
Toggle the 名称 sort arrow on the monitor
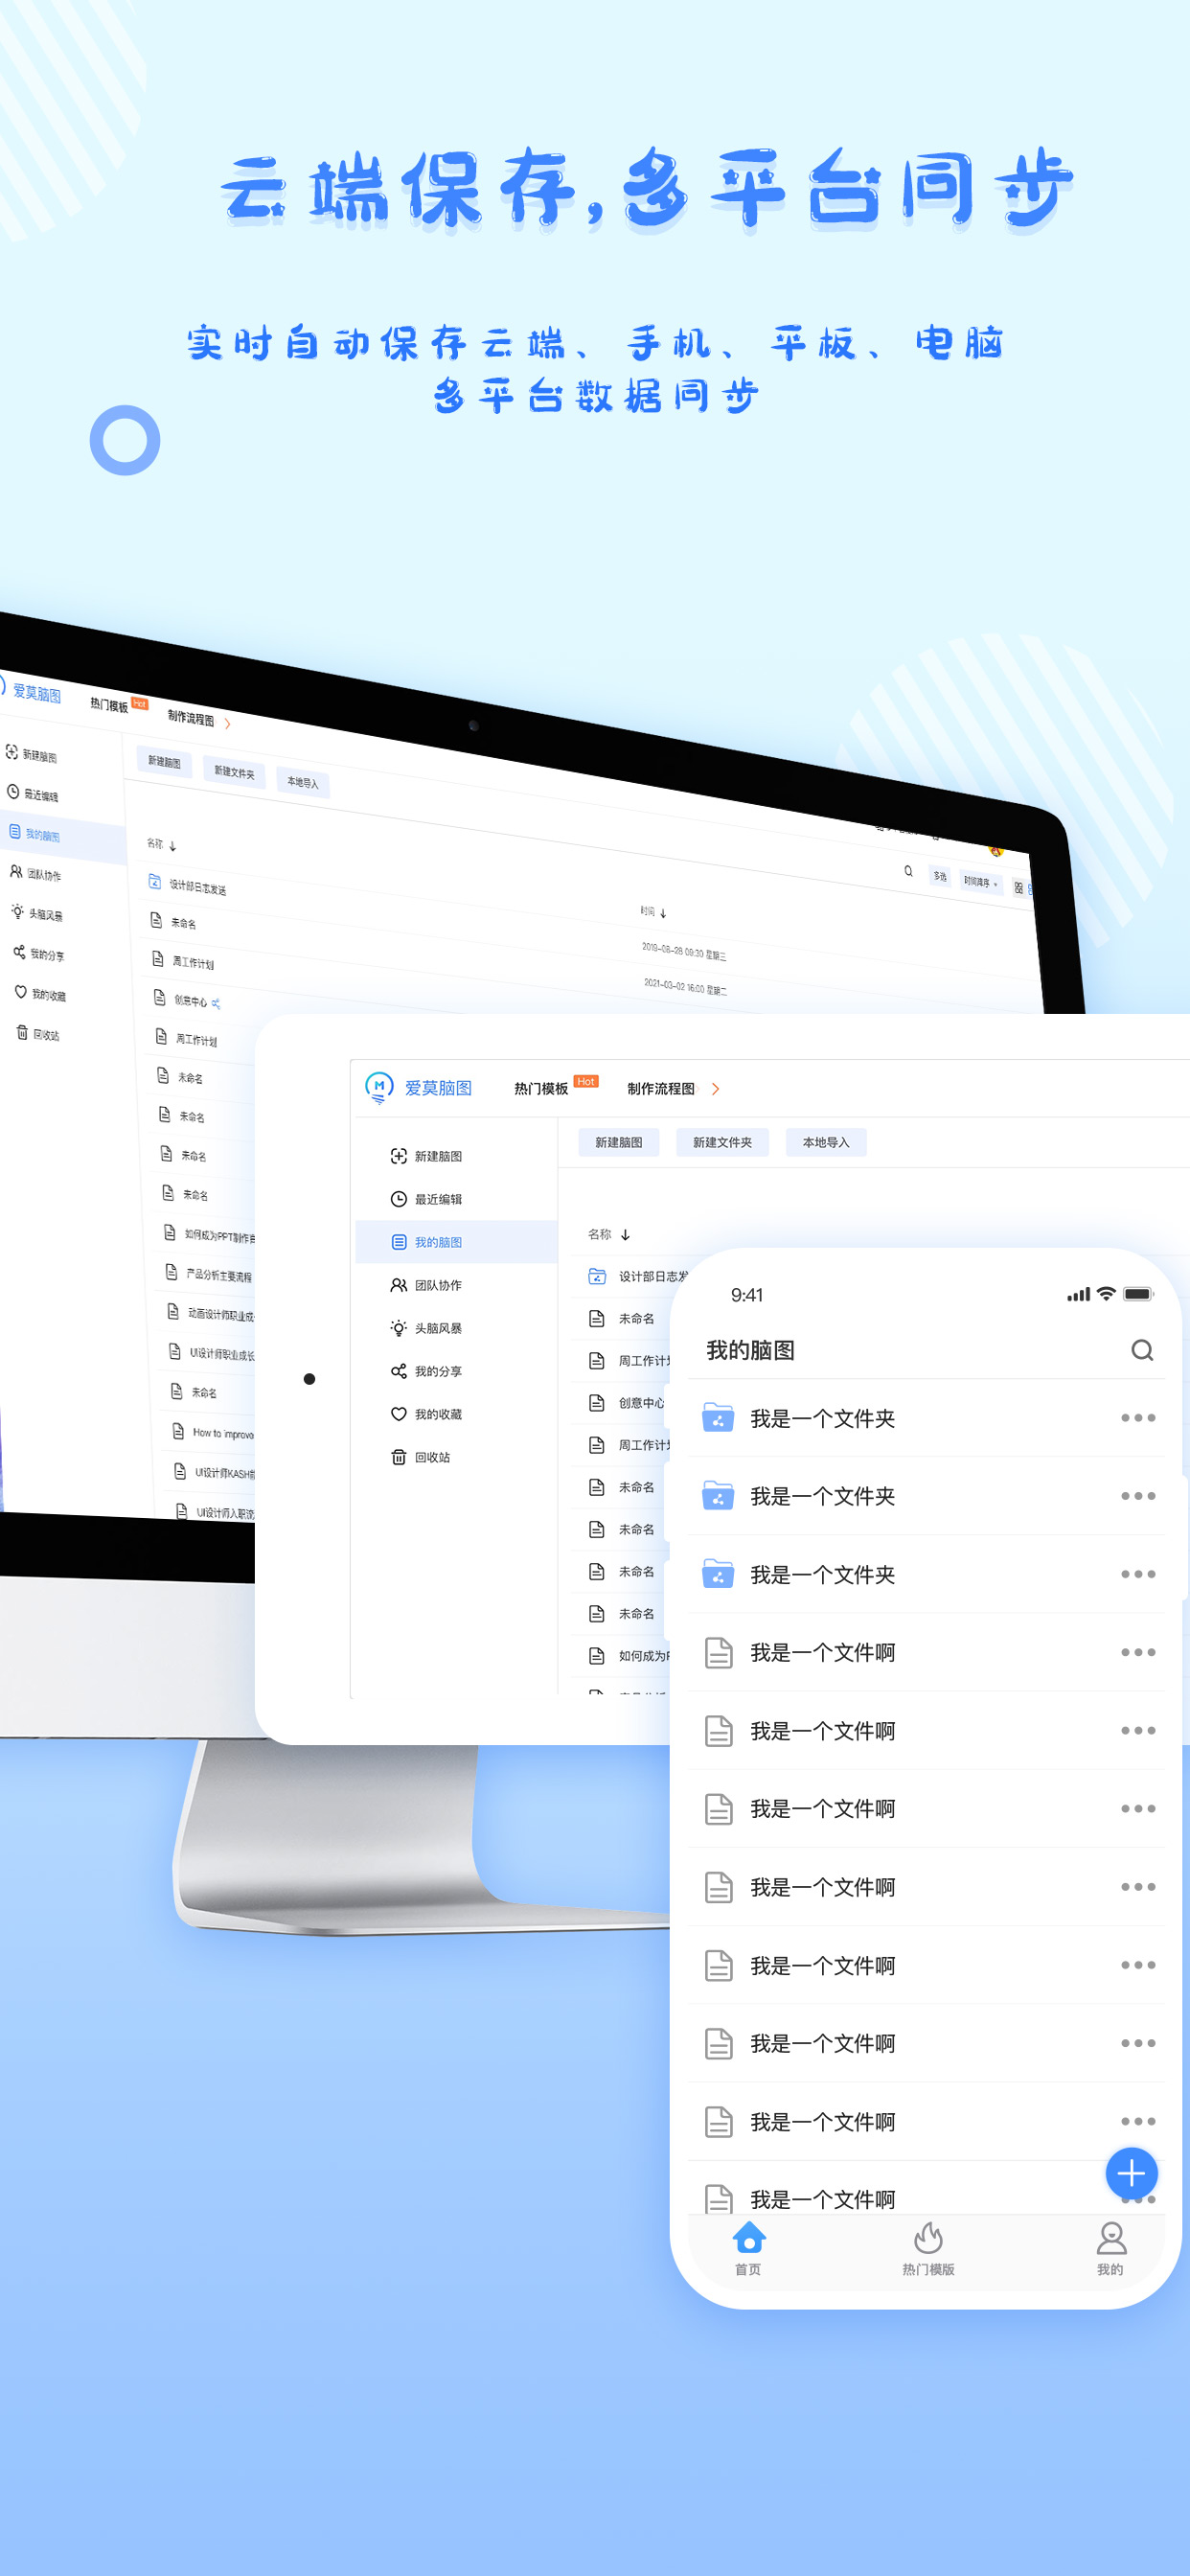click(173, 846)
